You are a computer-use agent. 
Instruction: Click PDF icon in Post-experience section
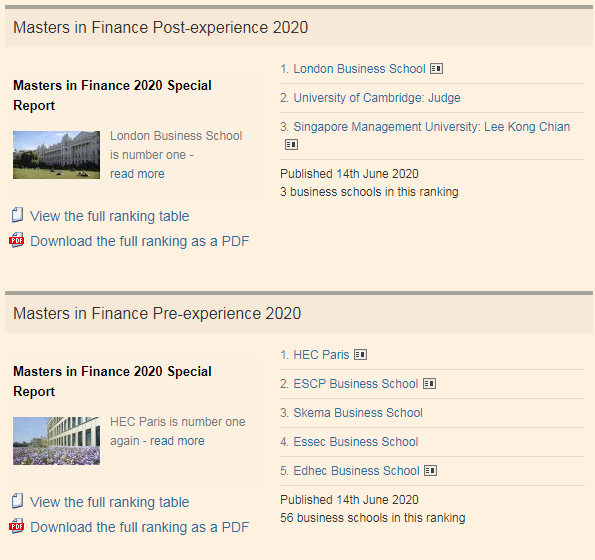pyautogui.click(x=17, y=240)
